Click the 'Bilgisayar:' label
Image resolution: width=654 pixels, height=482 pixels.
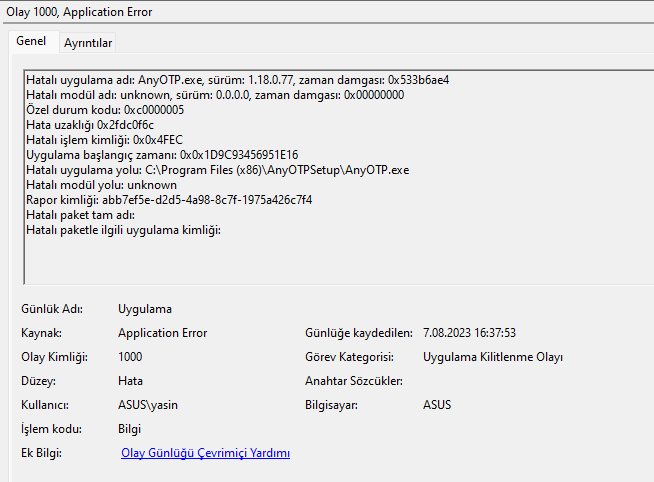point(331,405)
